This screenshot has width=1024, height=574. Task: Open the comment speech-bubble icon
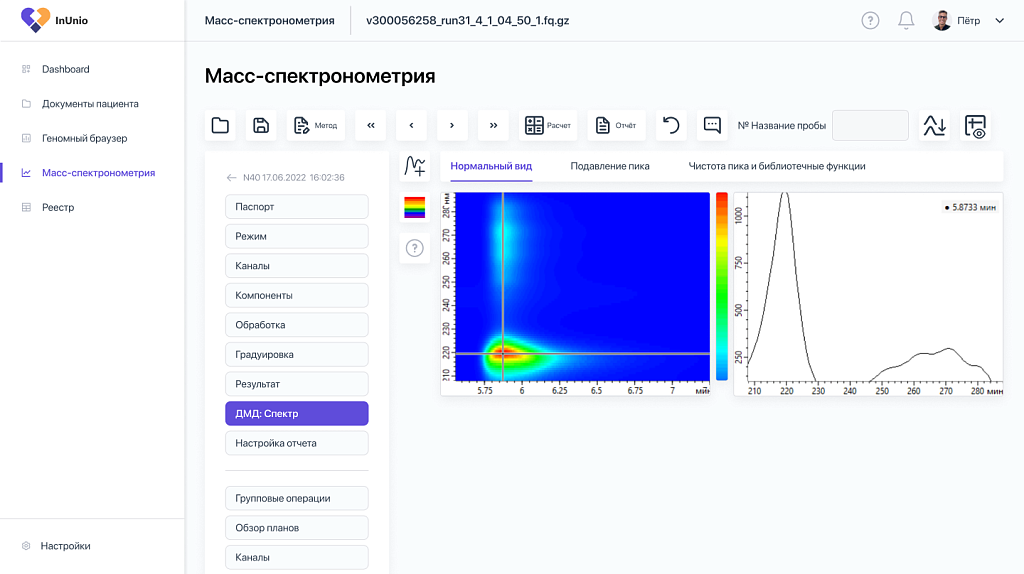tap(712, 125)
